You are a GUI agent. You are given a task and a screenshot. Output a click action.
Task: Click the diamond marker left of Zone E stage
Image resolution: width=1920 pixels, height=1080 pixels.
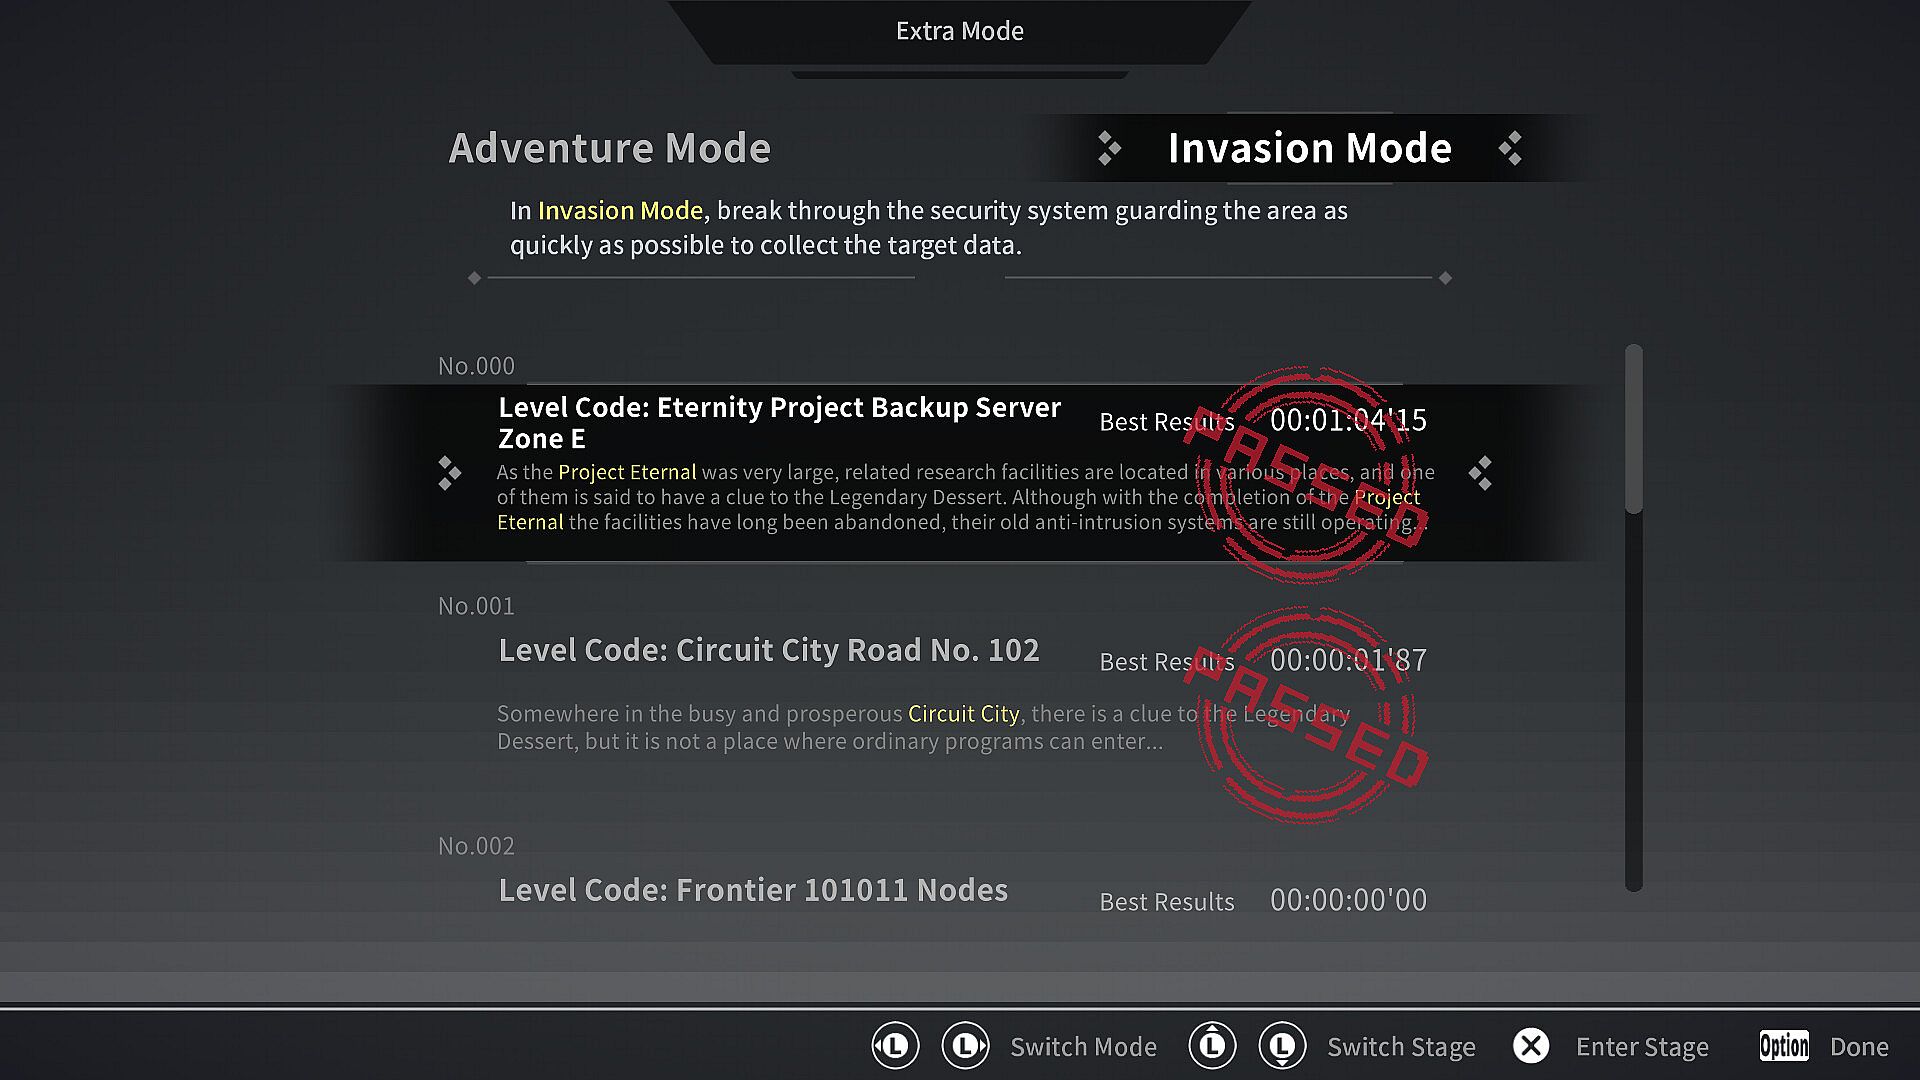[449, 473]
